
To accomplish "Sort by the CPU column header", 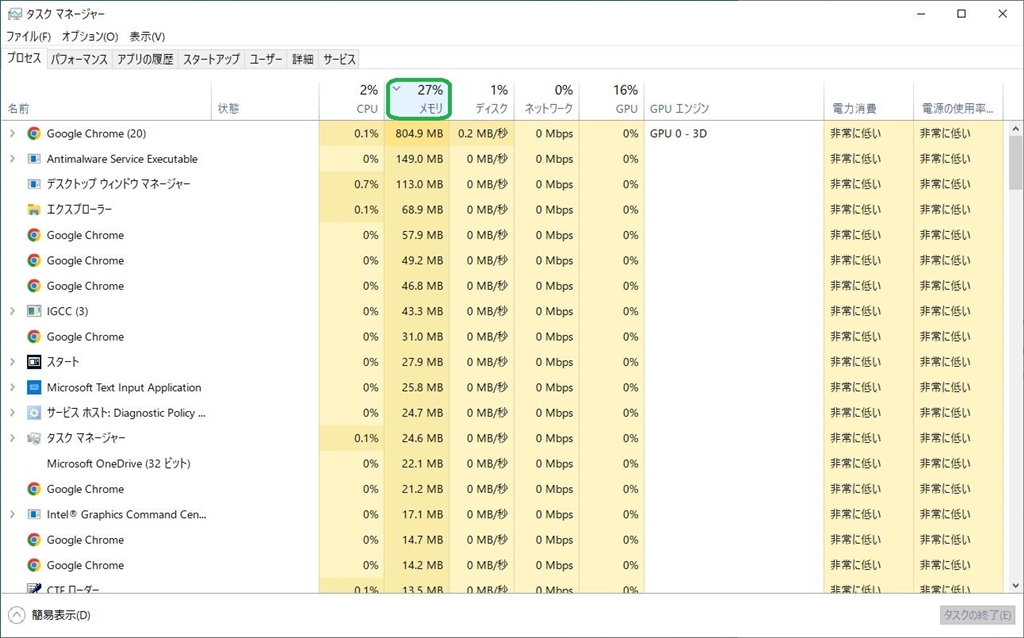I will point(351,99).
